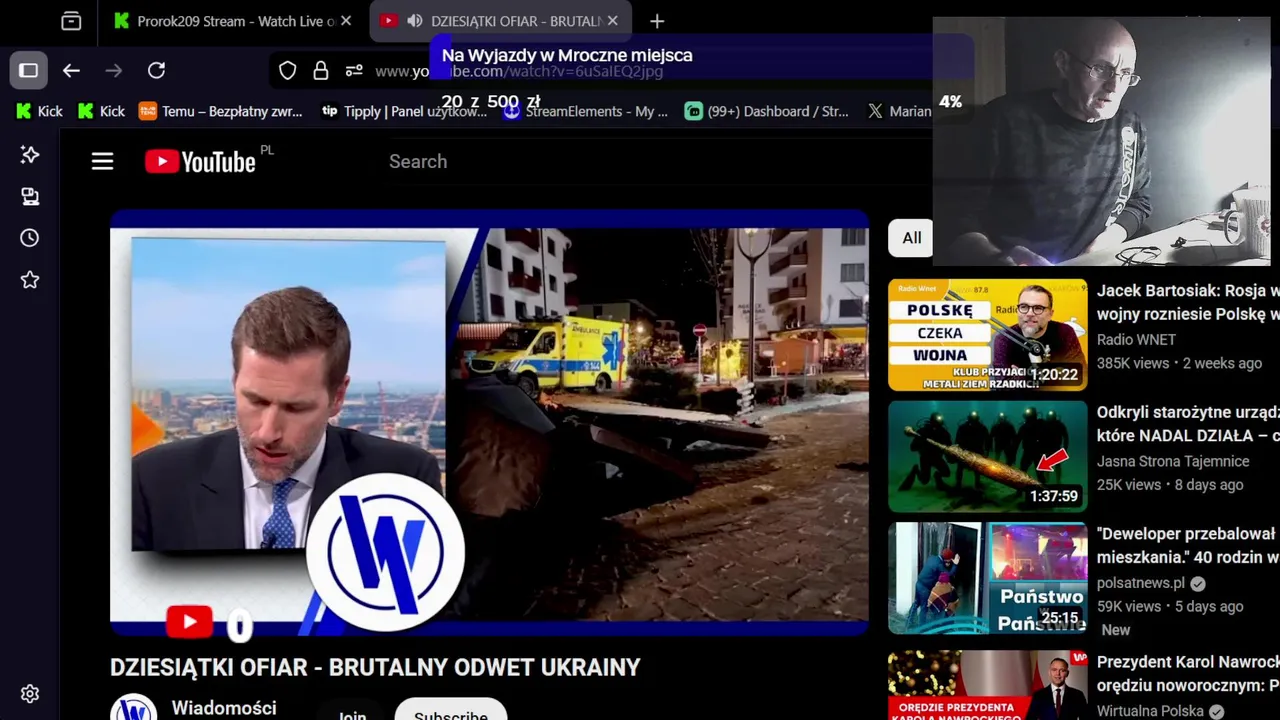Open the site permissions icon in the address bar
Screen dimensions: 1280x720
coord(354,70)
